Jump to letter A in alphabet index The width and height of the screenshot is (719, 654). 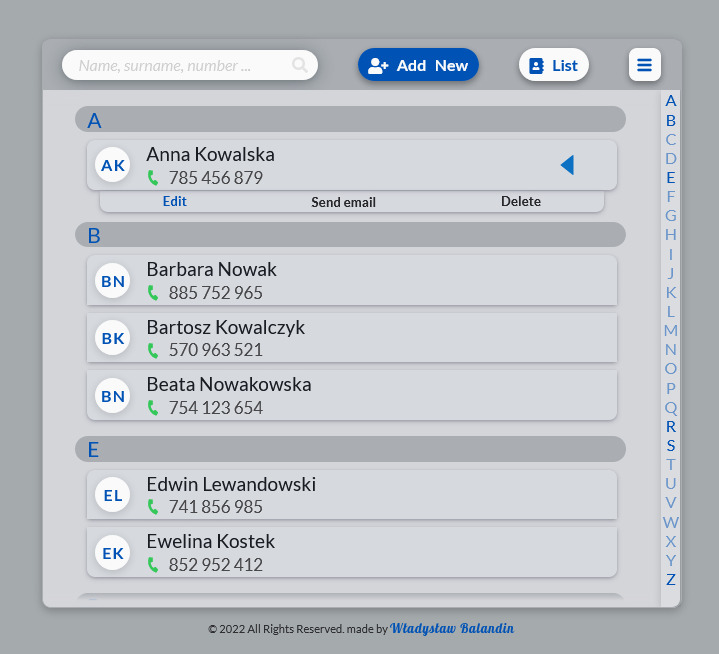coord(671,100)
